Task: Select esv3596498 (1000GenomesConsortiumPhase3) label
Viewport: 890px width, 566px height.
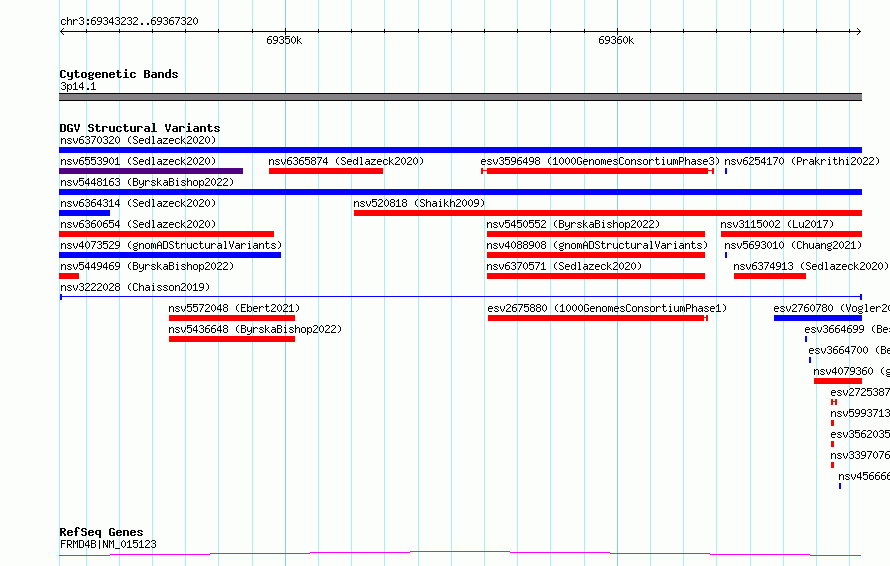Action: click(600, 161)
